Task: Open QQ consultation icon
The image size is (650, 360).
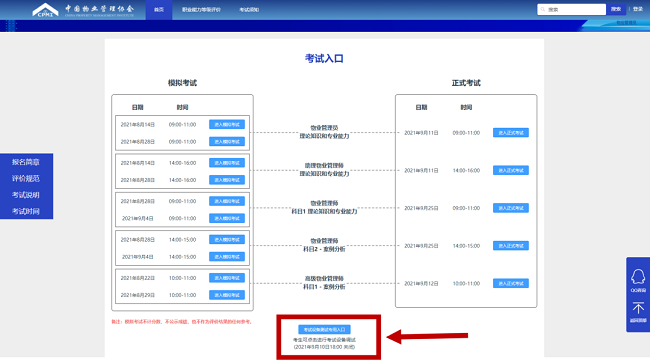Action: click(x=638, y=277)
